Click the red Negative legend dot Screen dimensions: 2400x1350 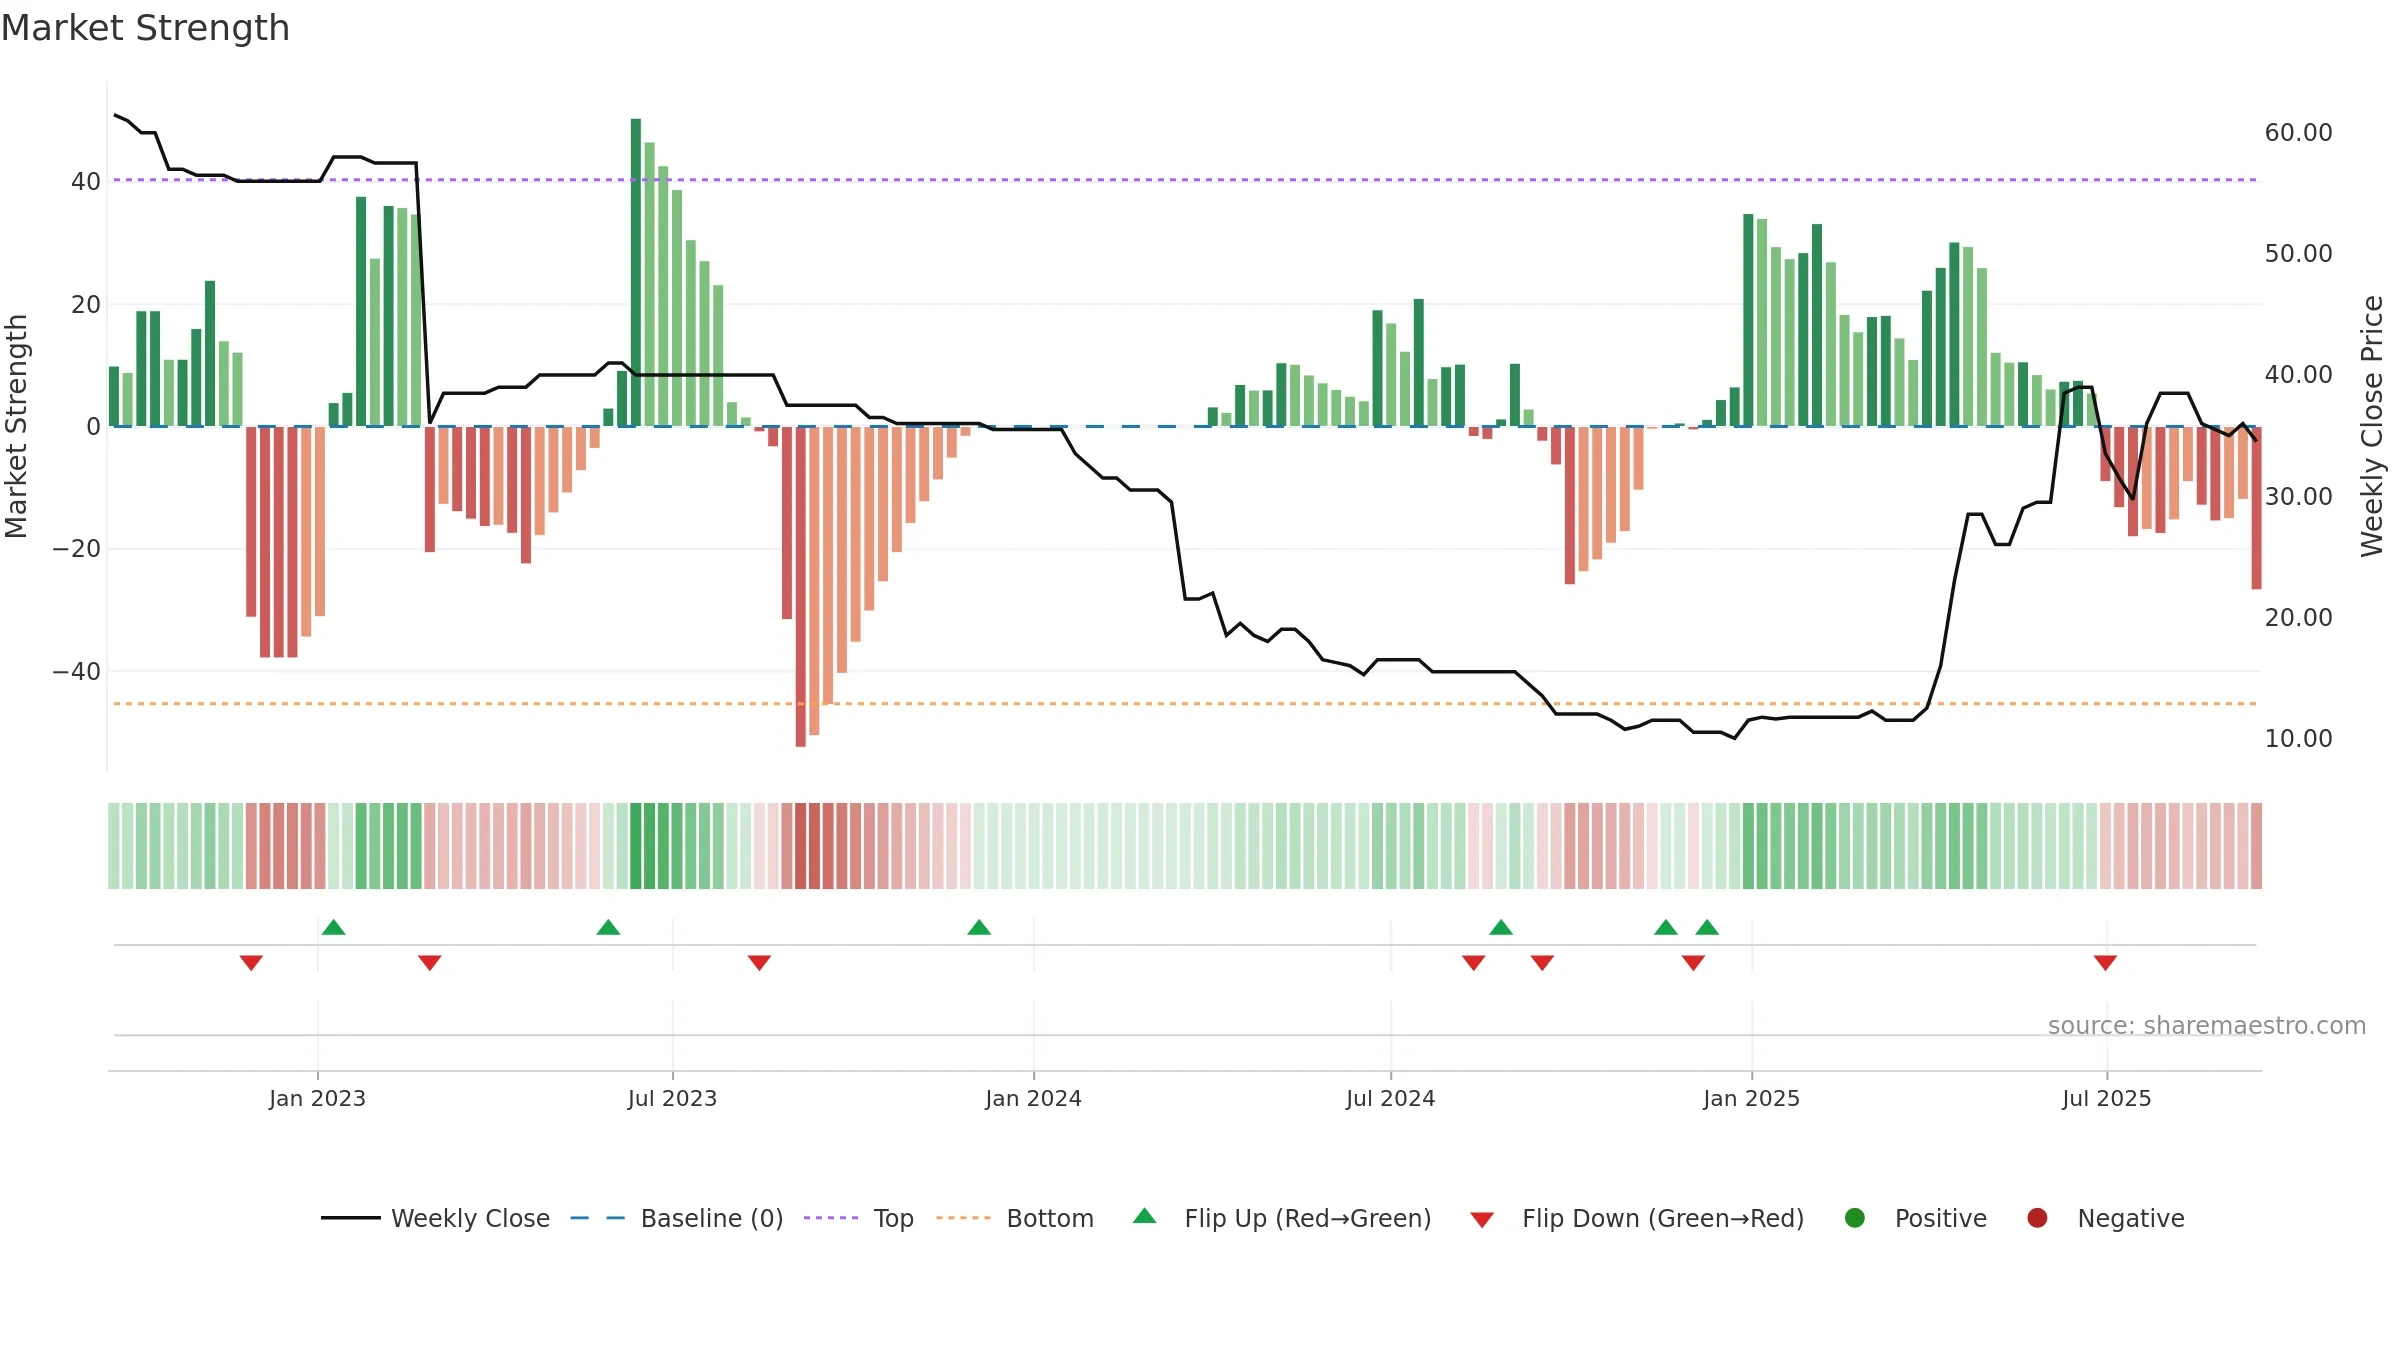[x=2037, y=1218]
